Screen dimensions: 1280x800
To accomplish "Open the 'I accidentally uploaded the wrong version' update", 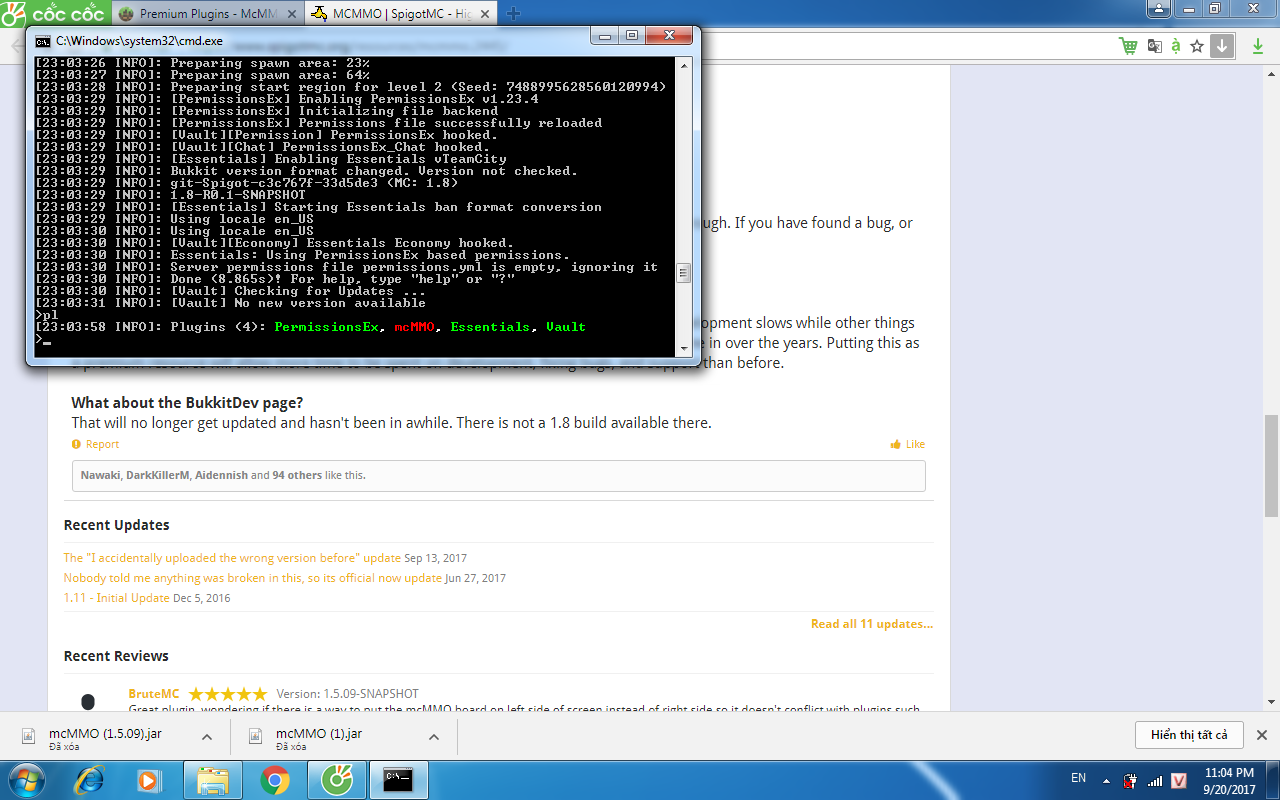I will [232, 558].
